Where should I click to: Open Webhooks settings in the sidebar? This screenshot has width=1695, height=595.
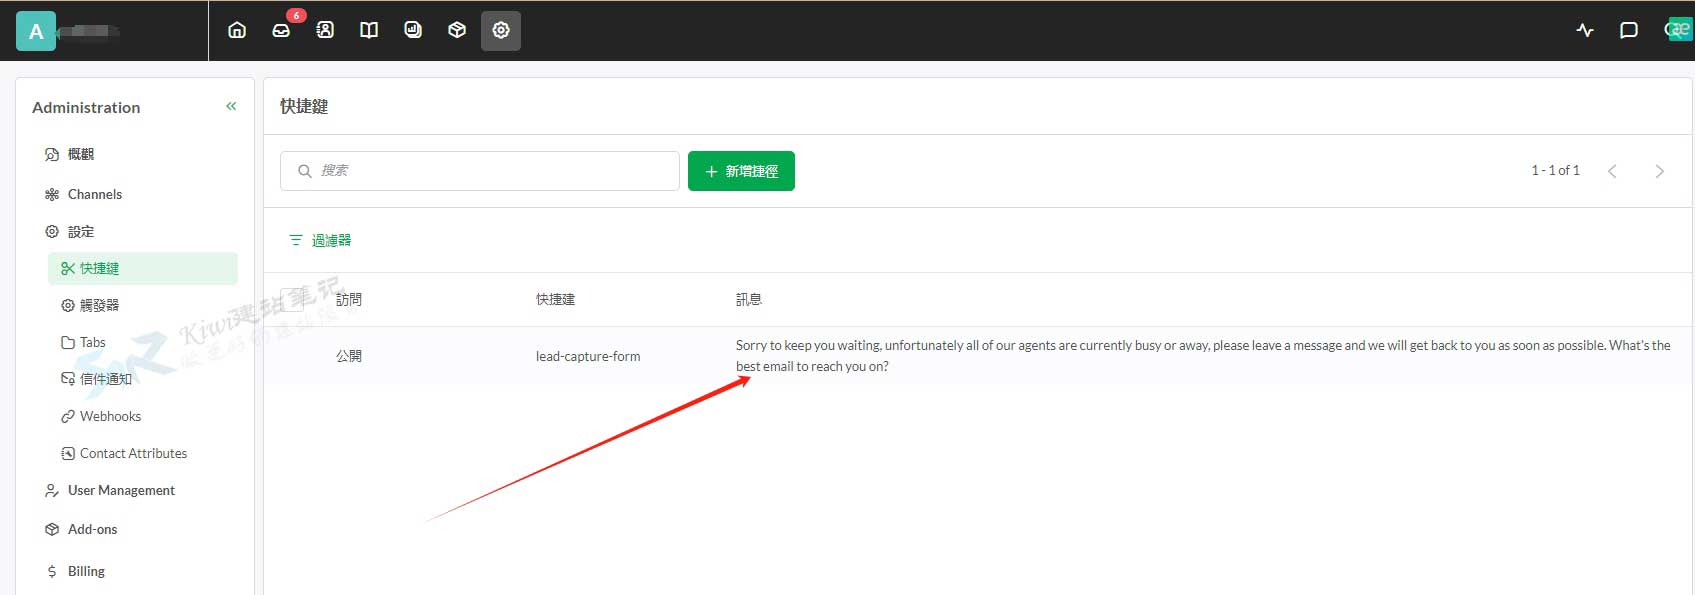click(110, 416)
